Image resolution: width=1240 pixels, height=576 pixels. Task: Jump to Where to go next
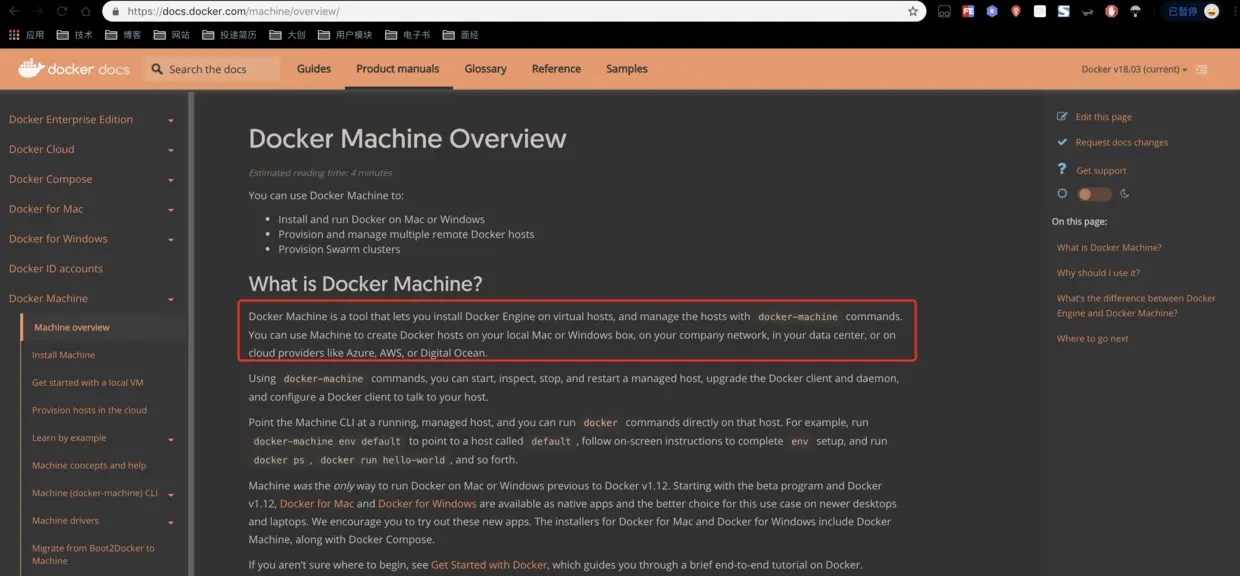1092,338
